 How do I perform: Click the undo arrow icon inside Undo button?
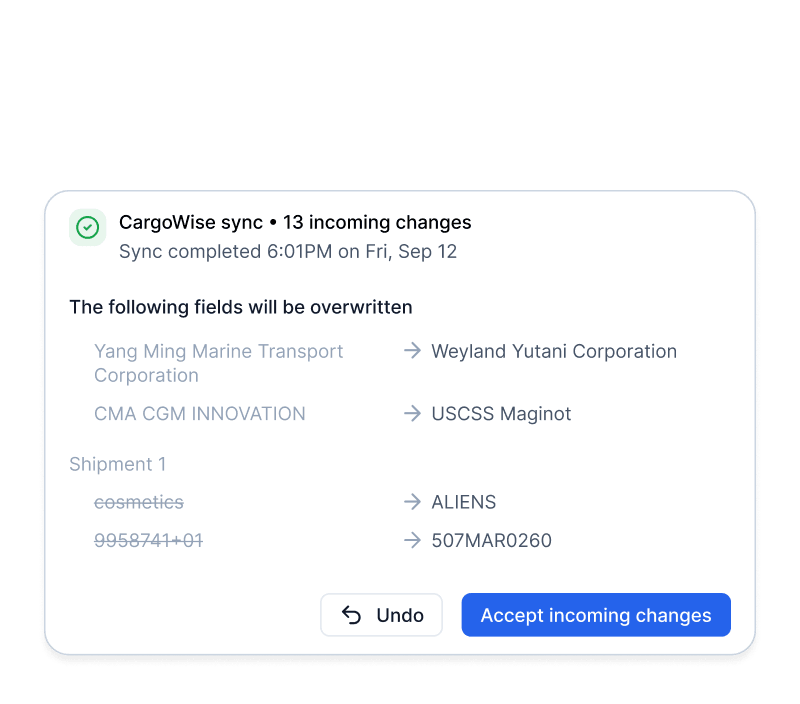[350, 615]
